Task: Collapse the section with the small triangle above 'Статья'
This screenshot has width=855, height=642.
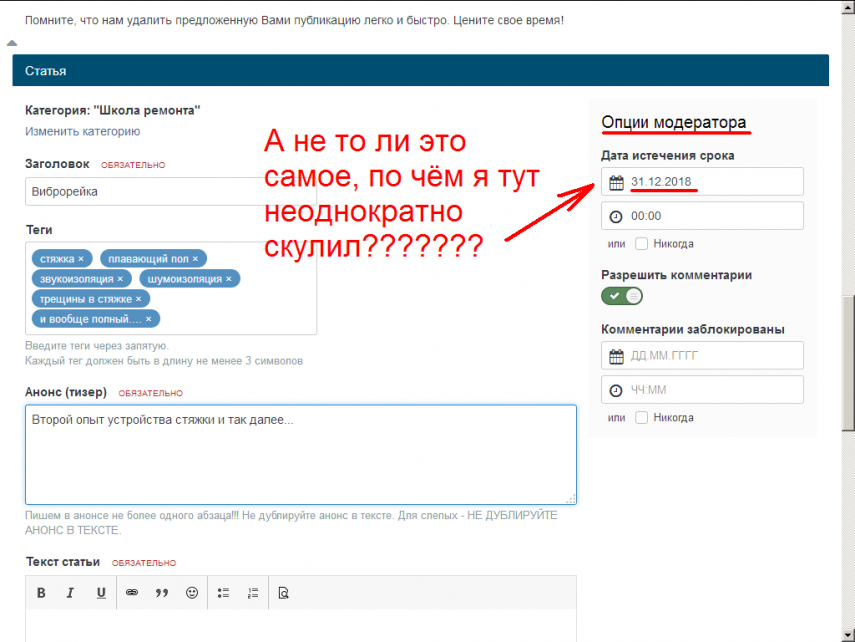Action: pyautogui.click(x=12, y=43)
